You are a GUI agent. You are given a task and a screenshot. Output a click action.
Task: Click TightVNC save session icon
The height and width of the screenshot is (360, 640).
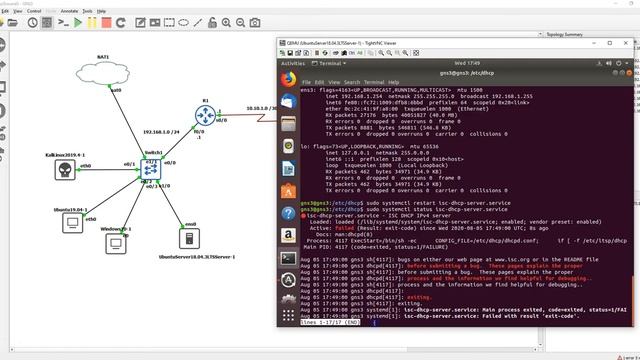point(290,53)
